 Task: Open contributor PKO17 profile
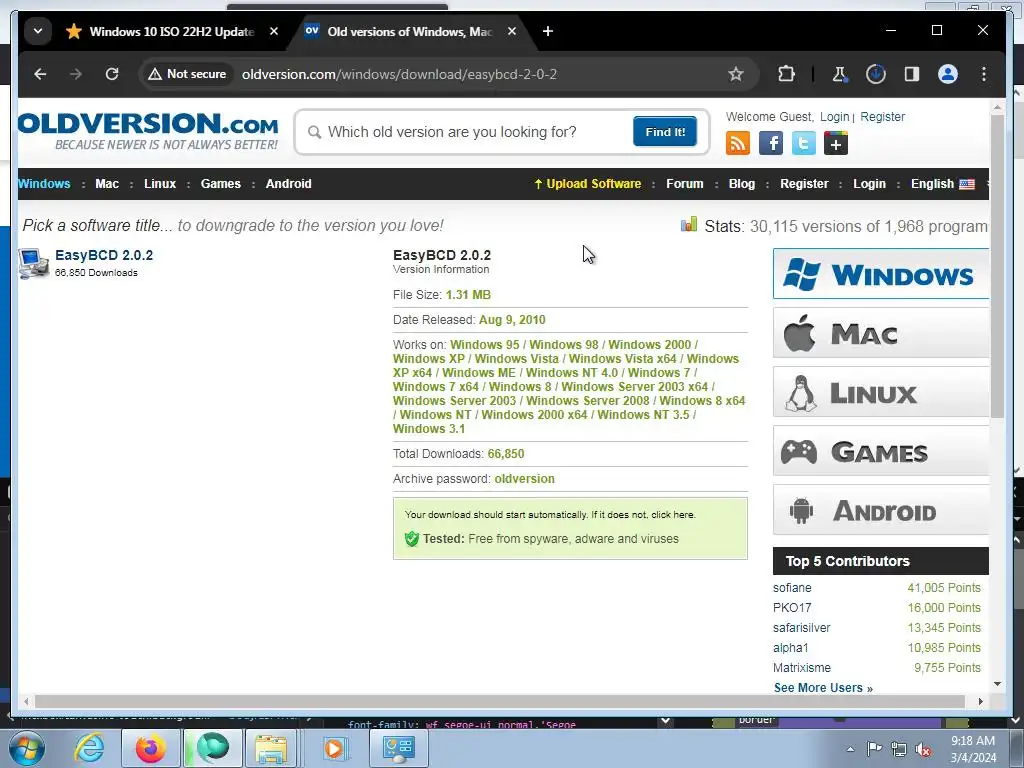pyautogui.click(x=792, y=608)
